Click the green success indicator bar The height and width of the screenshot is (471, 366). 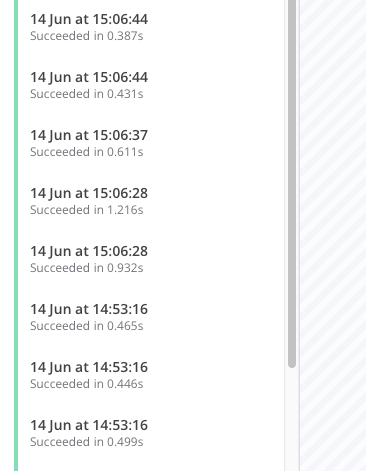(16, 235)
